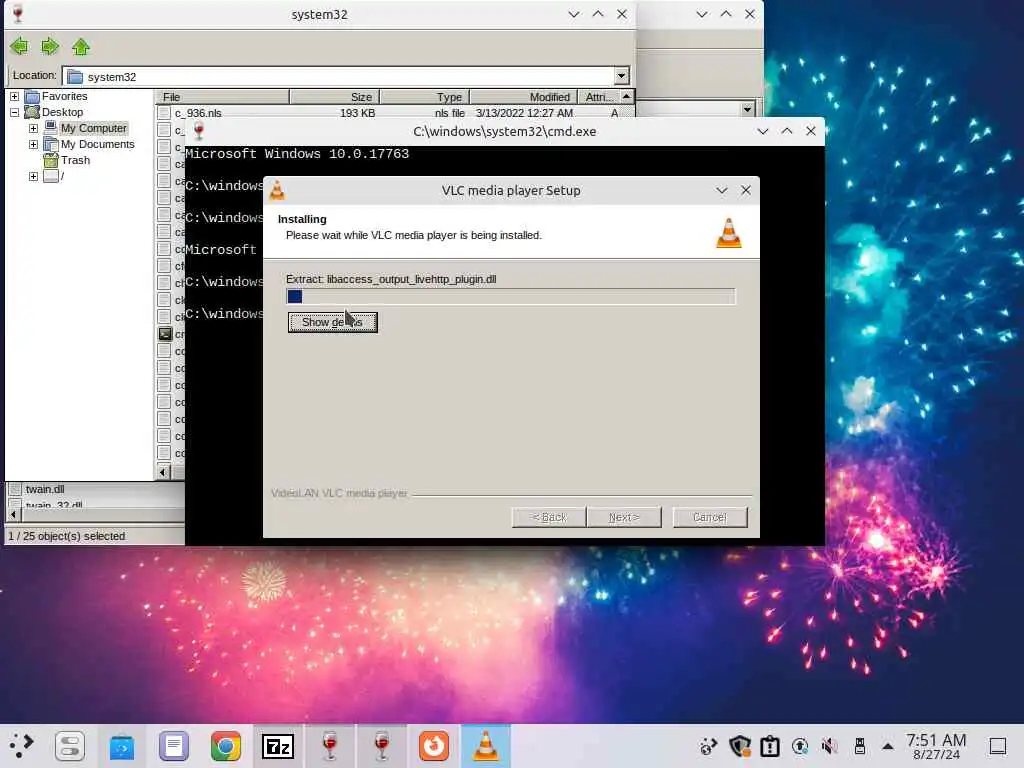Click the dark executable file icon in list
Image resolution: width=1024 pixels, height=768 pixels.
click(165, 334)
